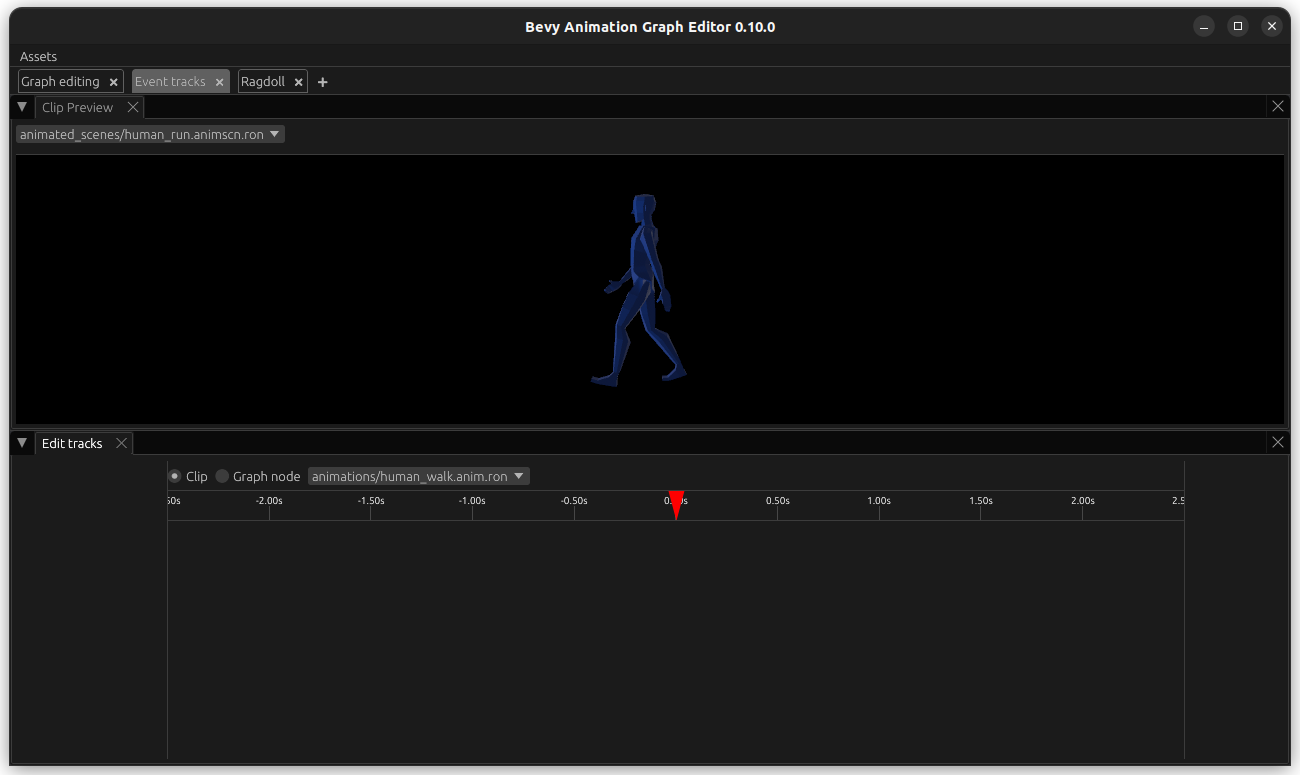Open the Assets menu
The width and height of the screenshot is (1300, 775).
pos(38,56)
